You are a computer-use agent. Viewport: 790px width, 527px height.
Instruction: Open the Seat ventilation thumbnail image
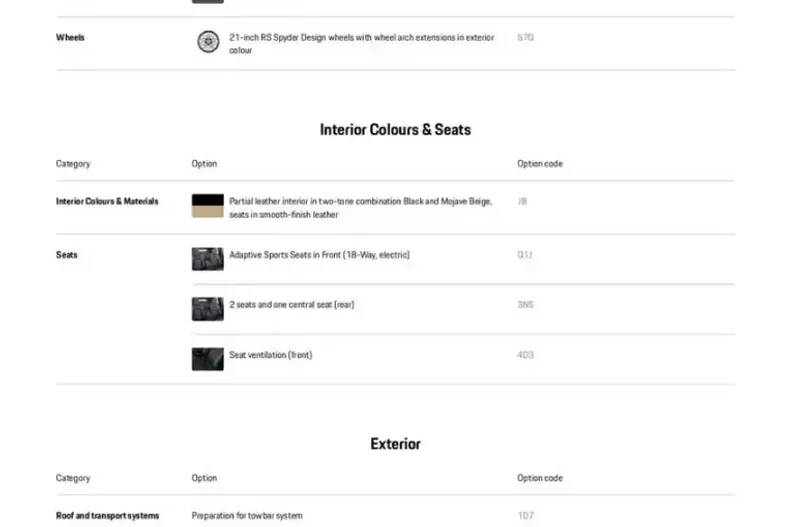click(207, 358)
